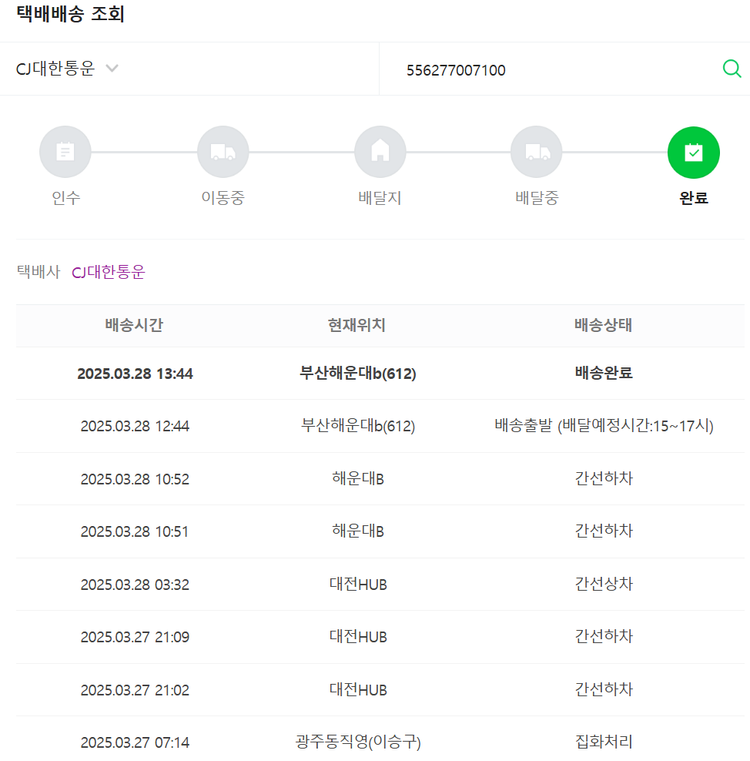Click the 이동중 truck step icon
This screenshot has width=750, height=761.
click(x=222, y=152)
